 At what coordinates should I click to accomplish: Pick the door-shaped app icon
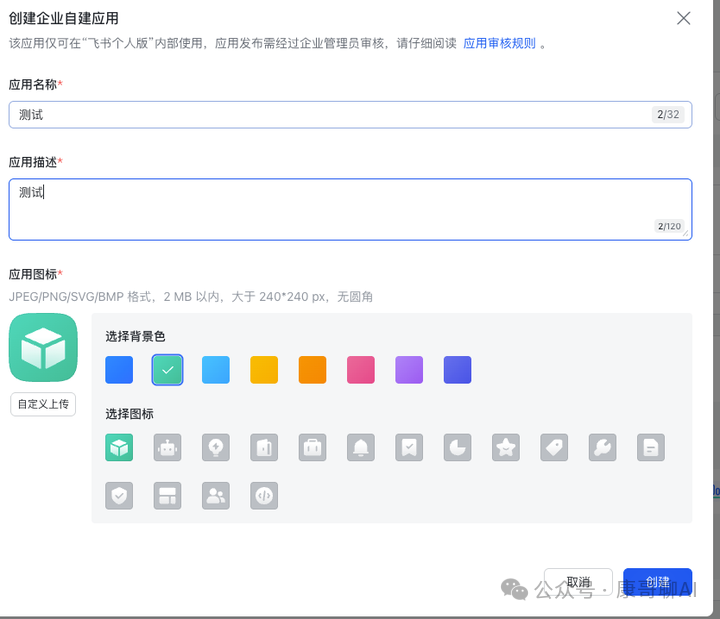264,447
